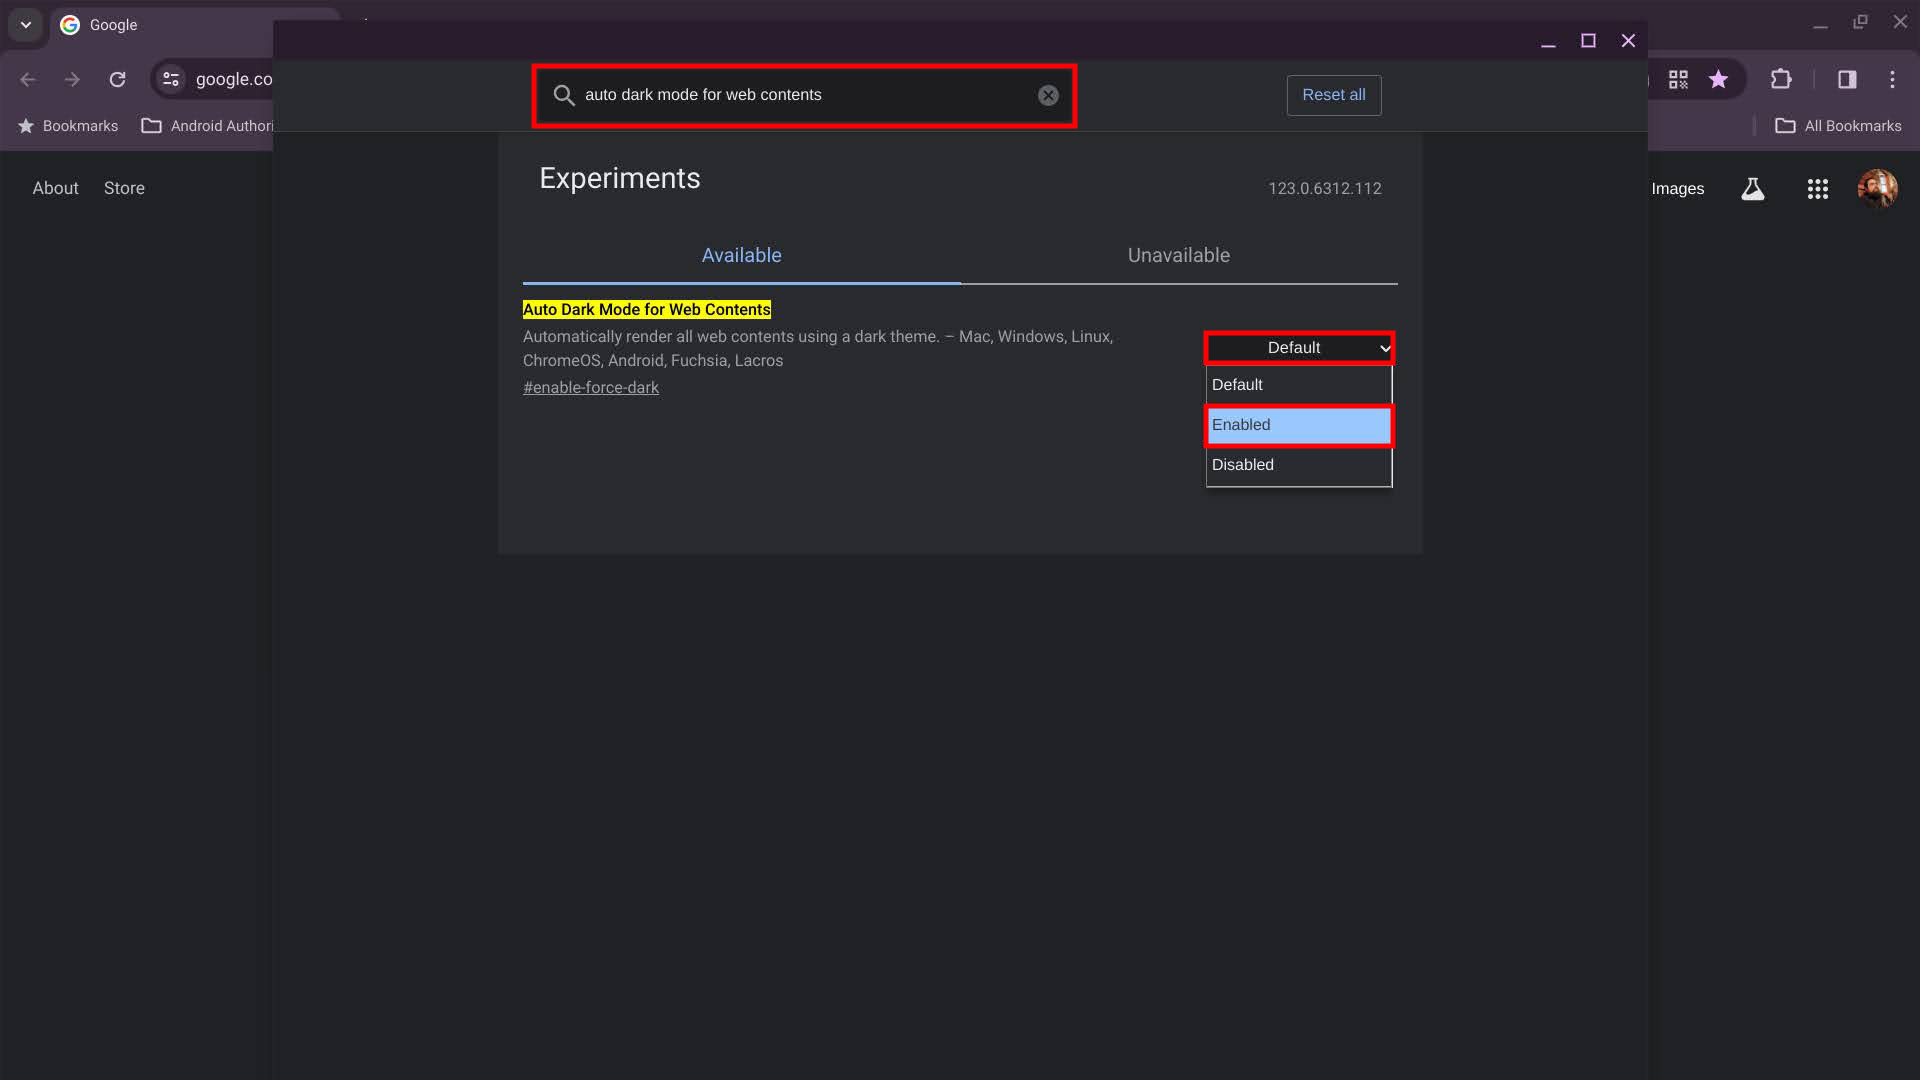
Task: Open the tab search chevron
Action: pos(26,25)
